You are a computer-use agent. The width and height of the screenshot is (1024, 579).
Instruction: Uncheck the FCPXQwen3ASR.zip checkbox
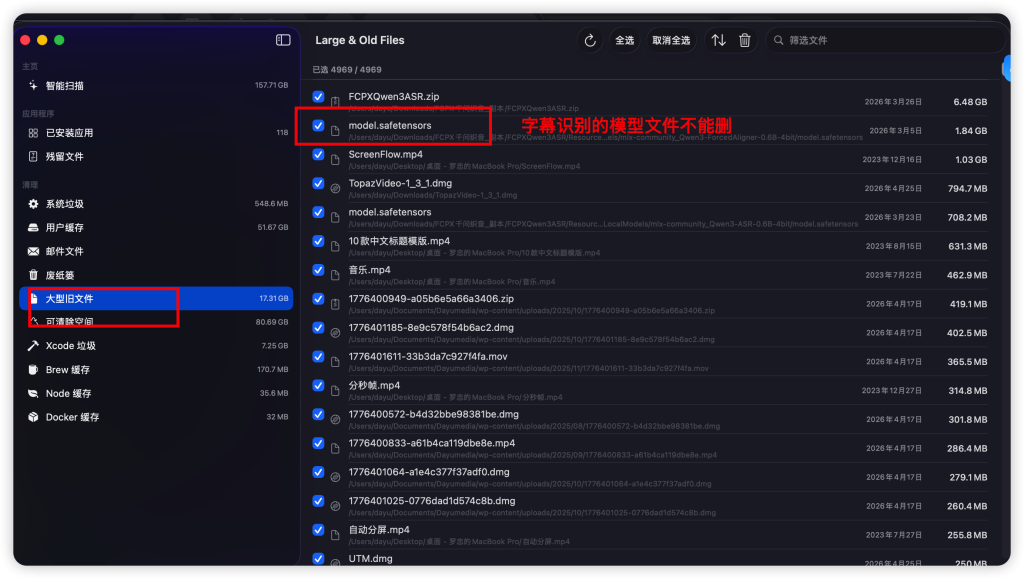coord(318,97)
